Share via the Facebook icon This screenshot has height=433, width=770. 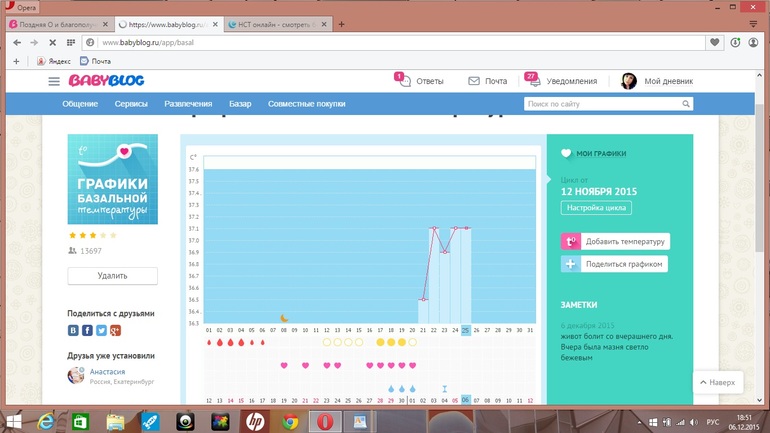(x=87, y=330)
